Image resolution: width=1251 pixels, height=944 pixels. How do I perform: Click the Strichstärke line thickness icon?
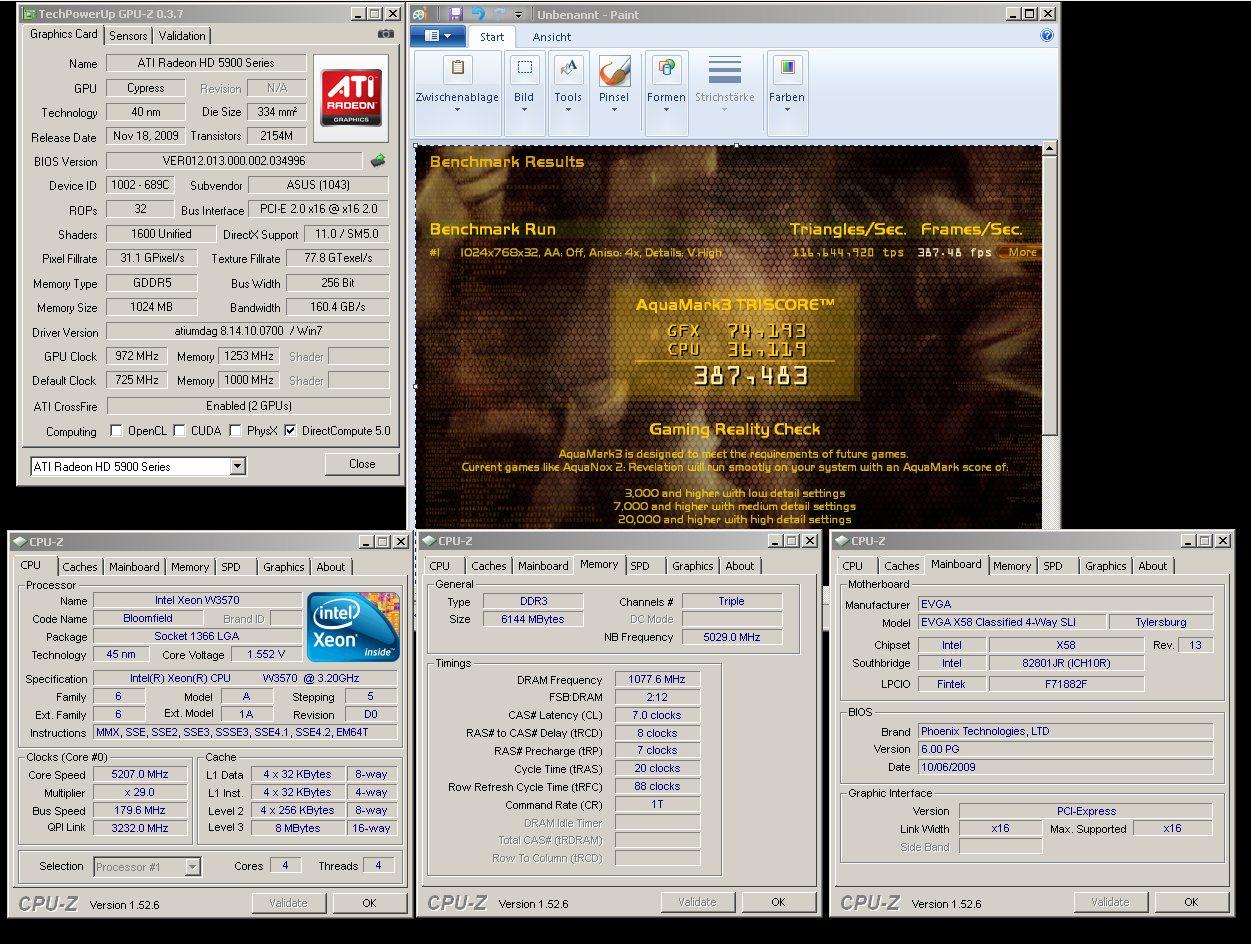point(725,69)
